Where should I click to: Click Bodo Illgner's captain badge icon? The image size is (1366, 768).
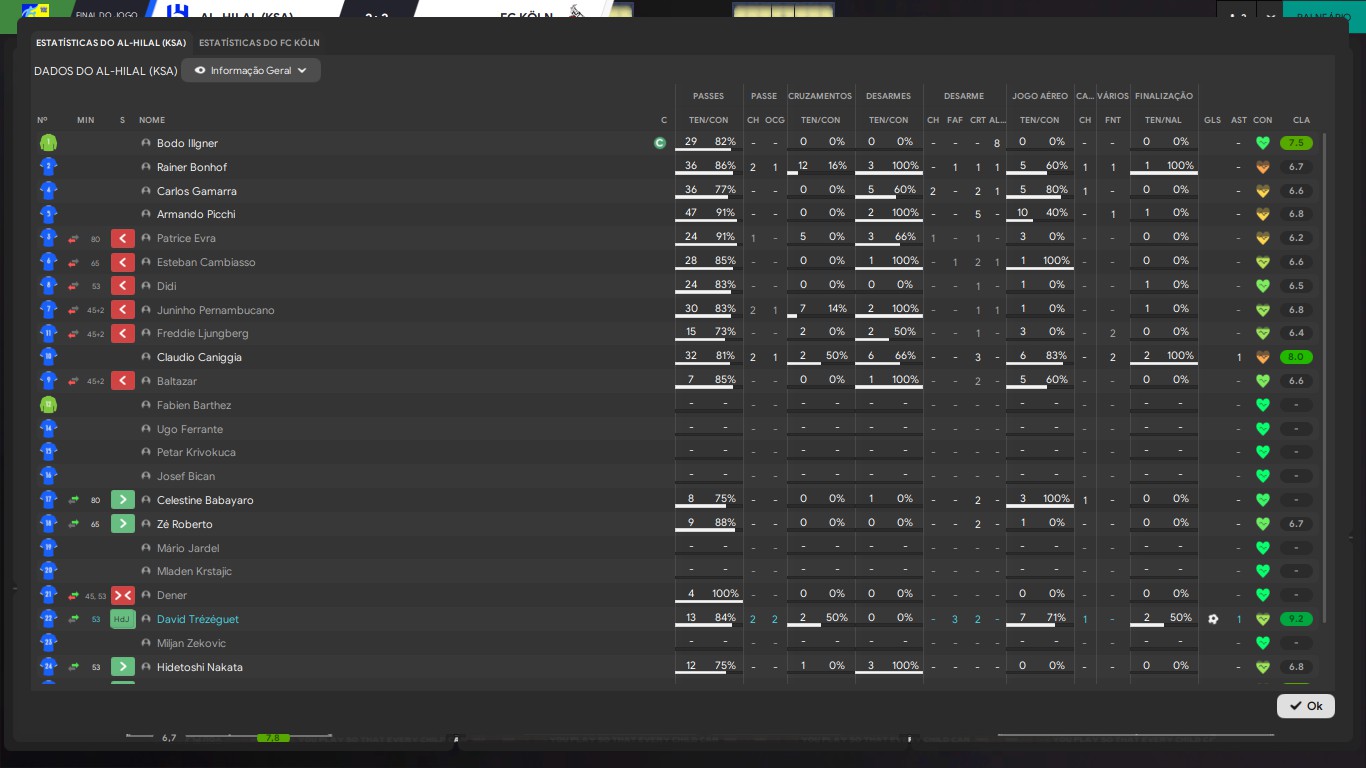(x=659, y=143)
